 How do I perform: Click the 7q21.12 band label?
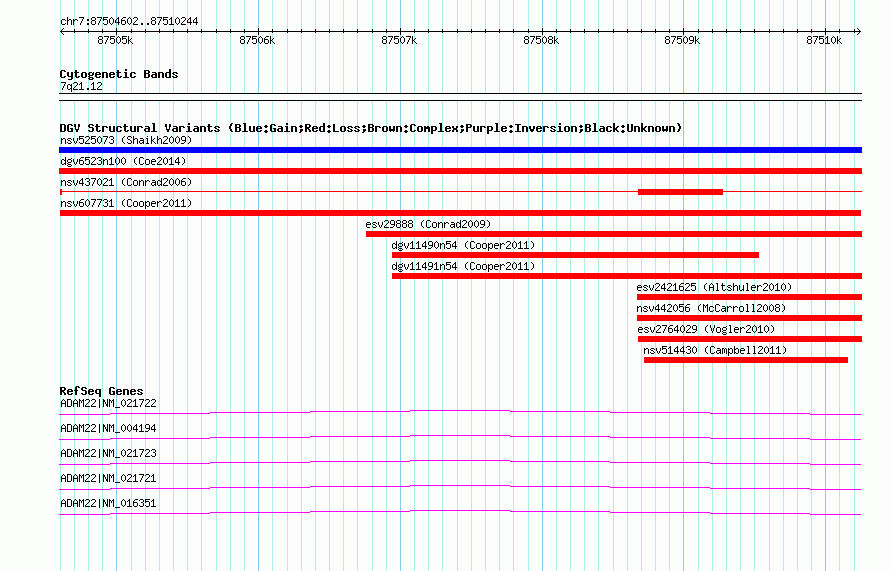[x=81, y=86]
